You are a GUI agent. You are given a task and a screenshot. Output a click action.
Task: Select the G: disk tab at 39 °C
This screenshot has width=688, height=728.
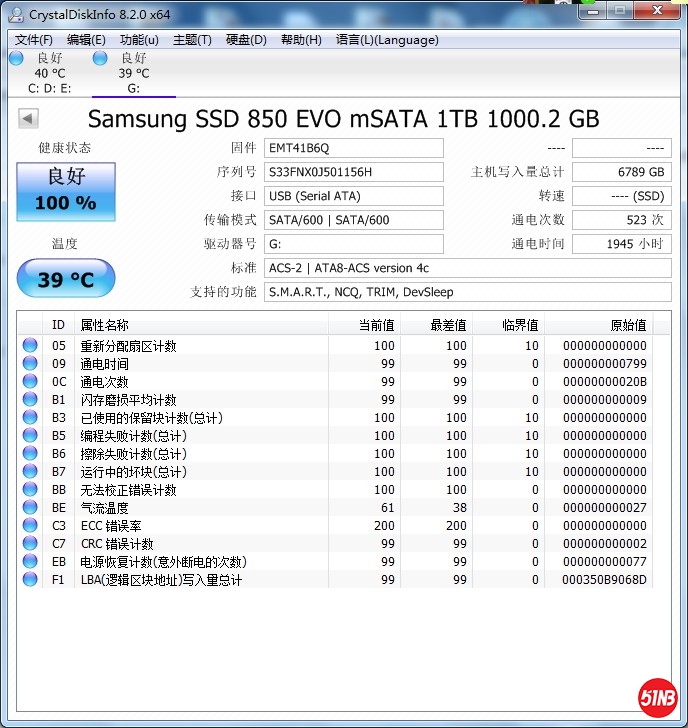tap(133, 73)
